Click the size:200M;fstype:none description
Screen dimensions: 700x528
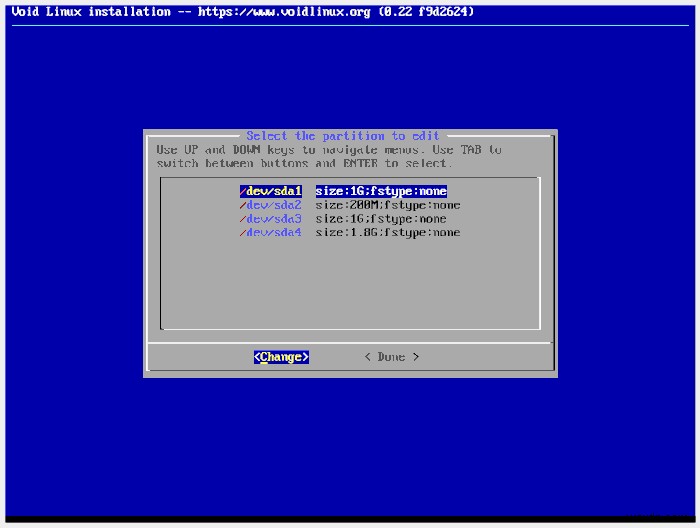(x=388, y=205)
